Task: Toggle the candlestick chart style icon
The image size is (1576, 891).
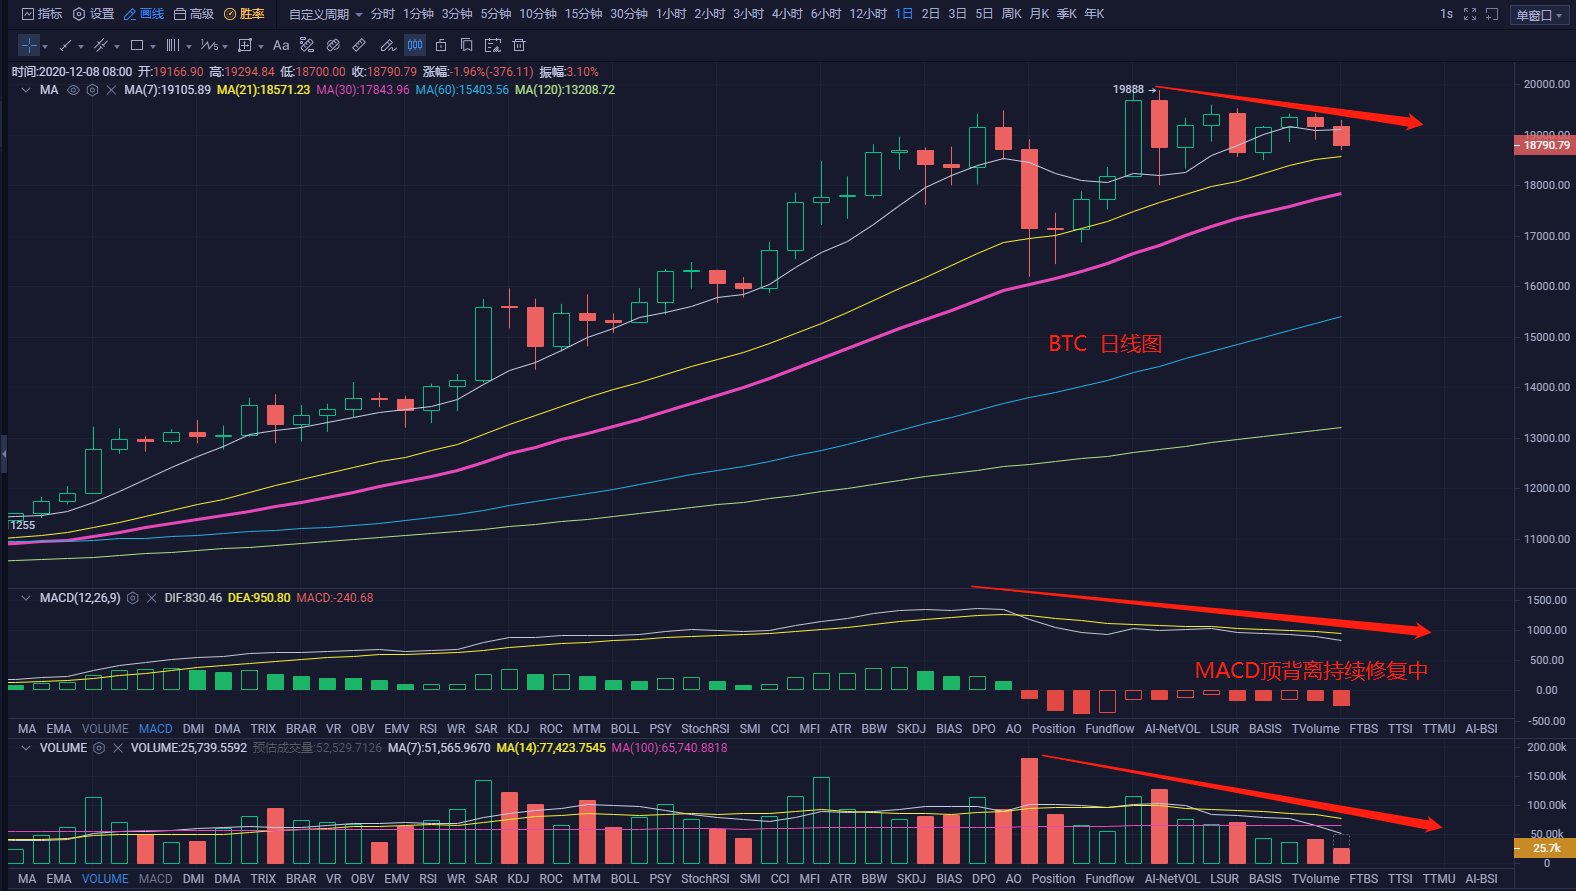Action: [x=415, y=45]
